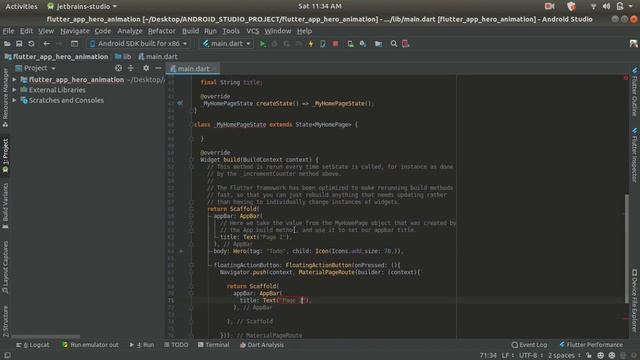Open the Run emulator out tool window
640x360 pixels.
[x=90, y=345]
